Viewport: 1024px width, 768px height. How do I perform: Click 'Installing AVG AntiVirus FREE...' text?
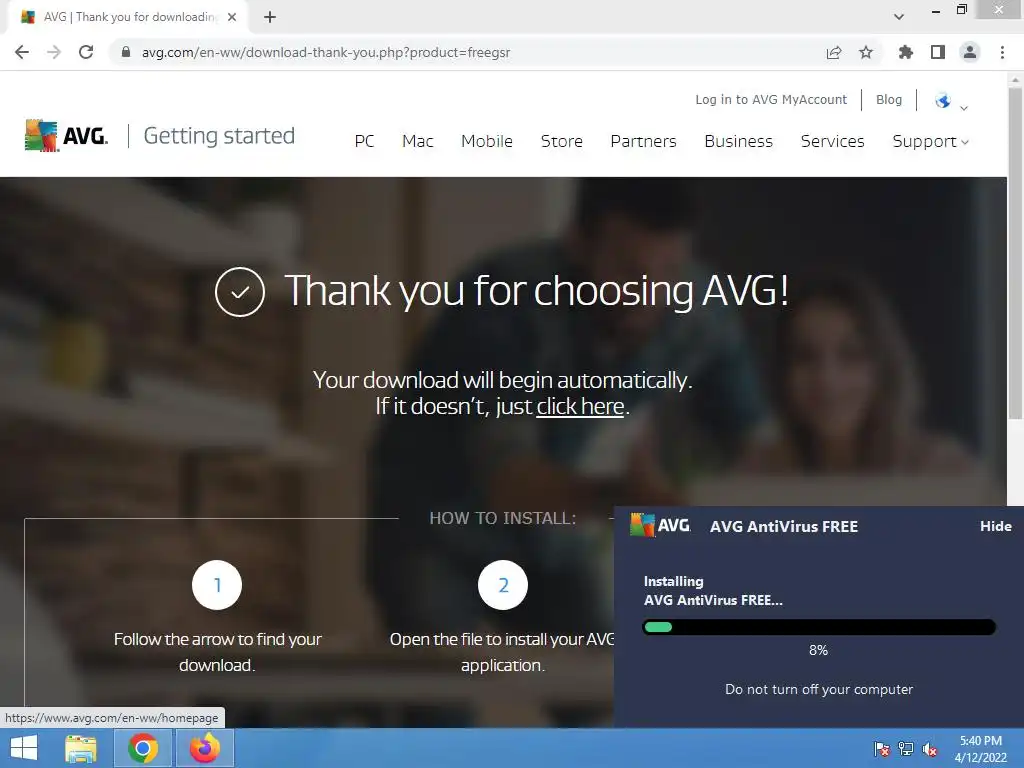pyautogui.click(x=713, y=590)
